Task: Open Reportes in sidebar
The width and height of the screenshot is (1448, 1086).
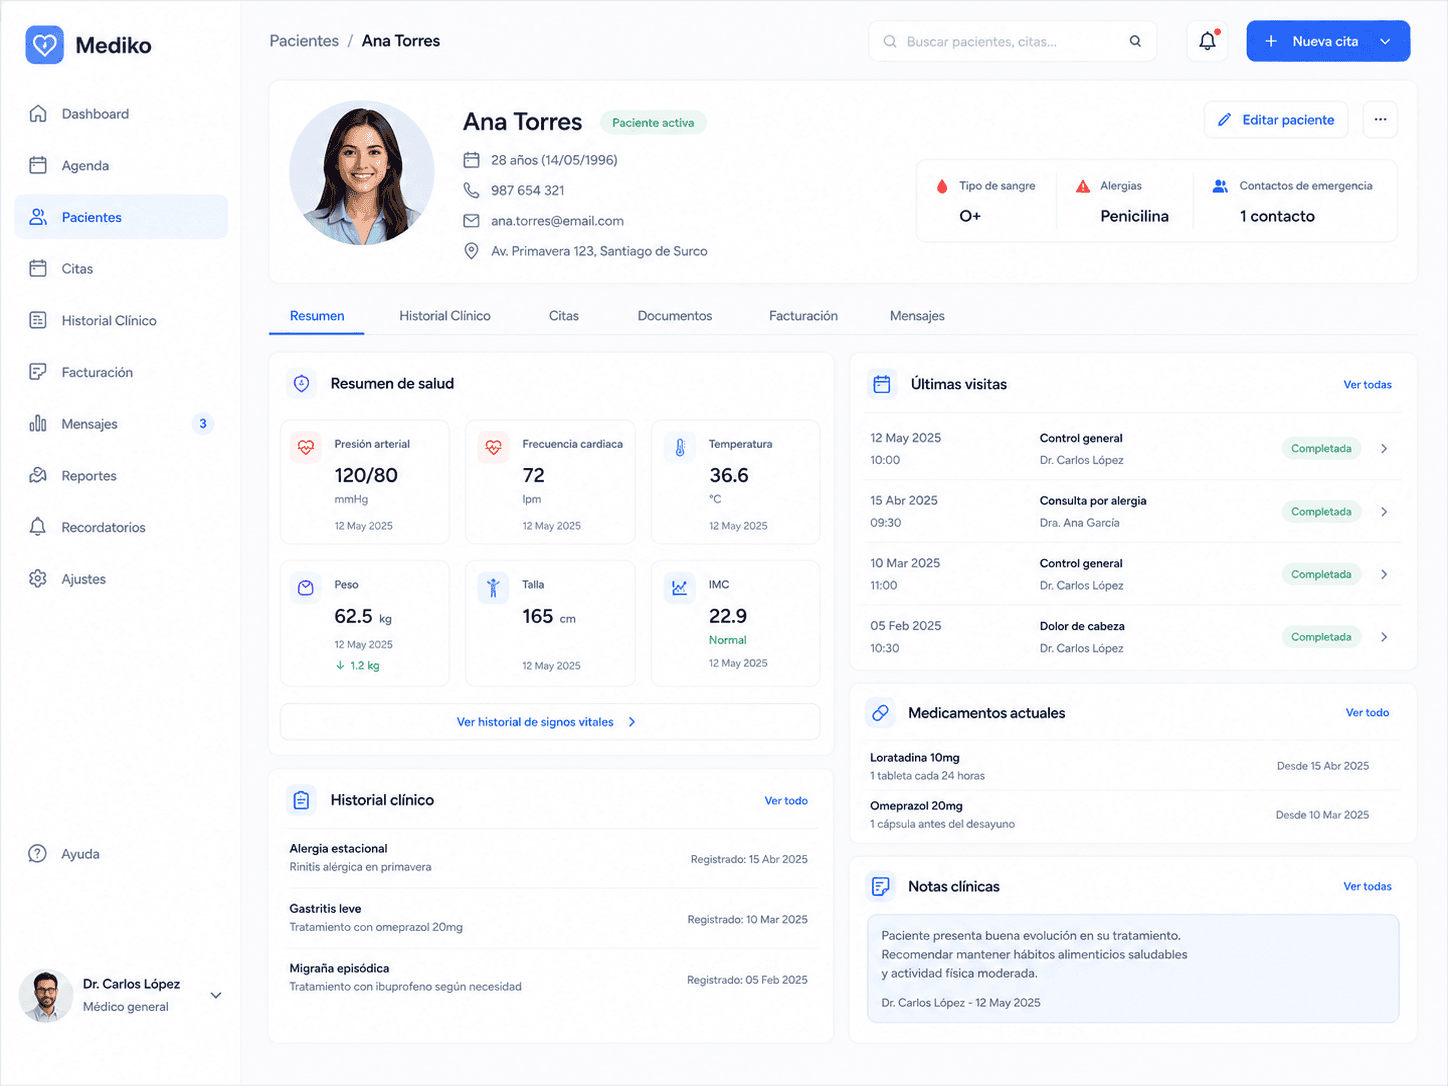Action: [121, 476]
